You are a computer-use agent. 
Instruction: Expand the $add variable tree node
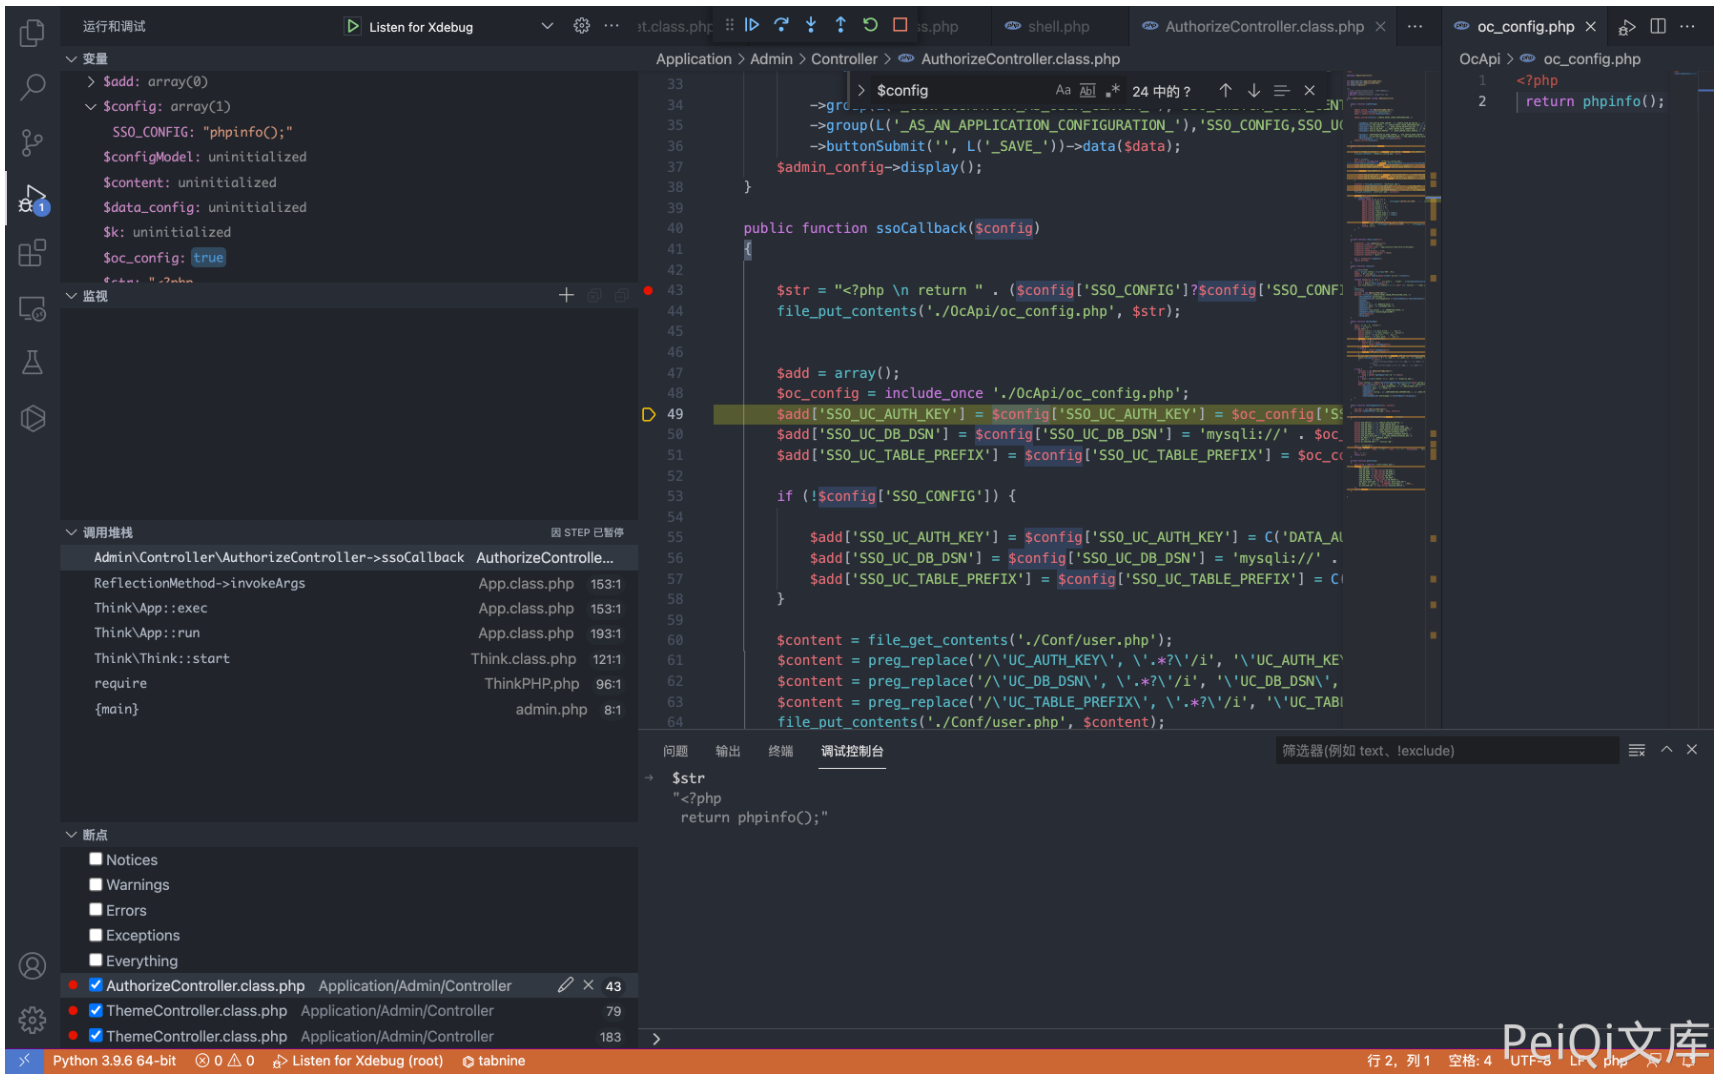tap(91, 82)
